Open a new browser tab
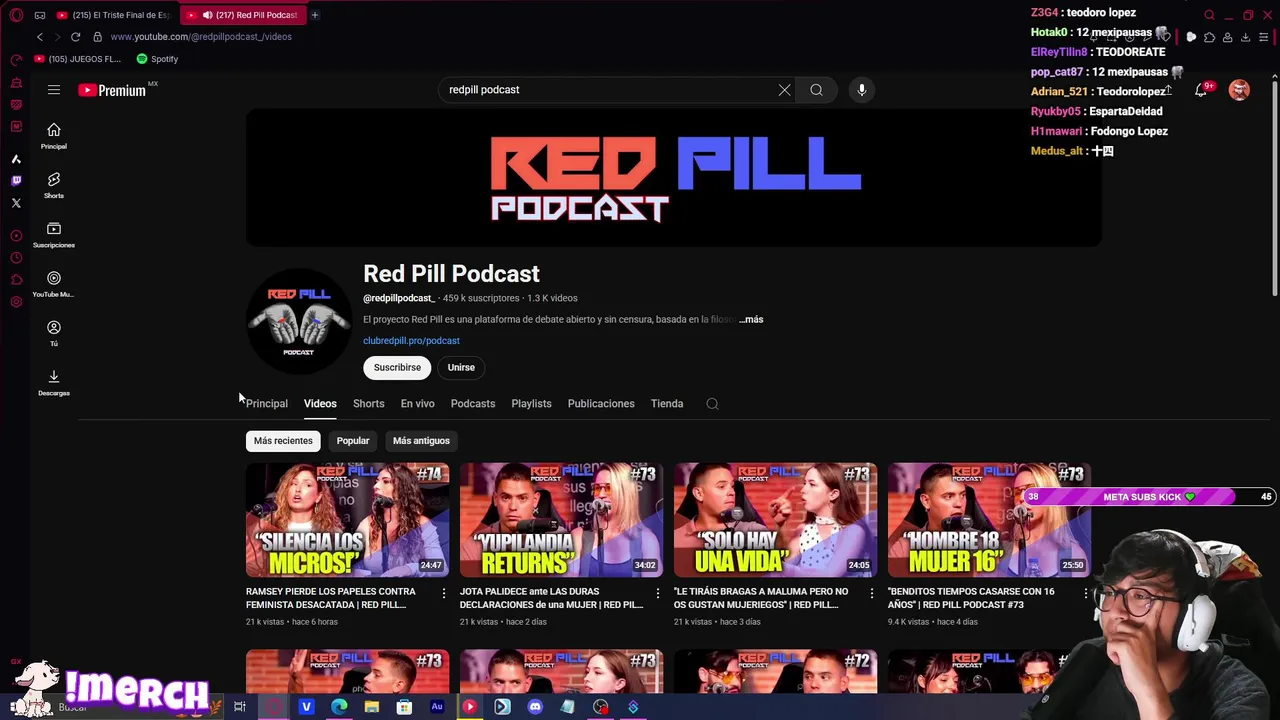Image resolution: width=1280 pixels, height=720 pixels. tap(314, 15)
